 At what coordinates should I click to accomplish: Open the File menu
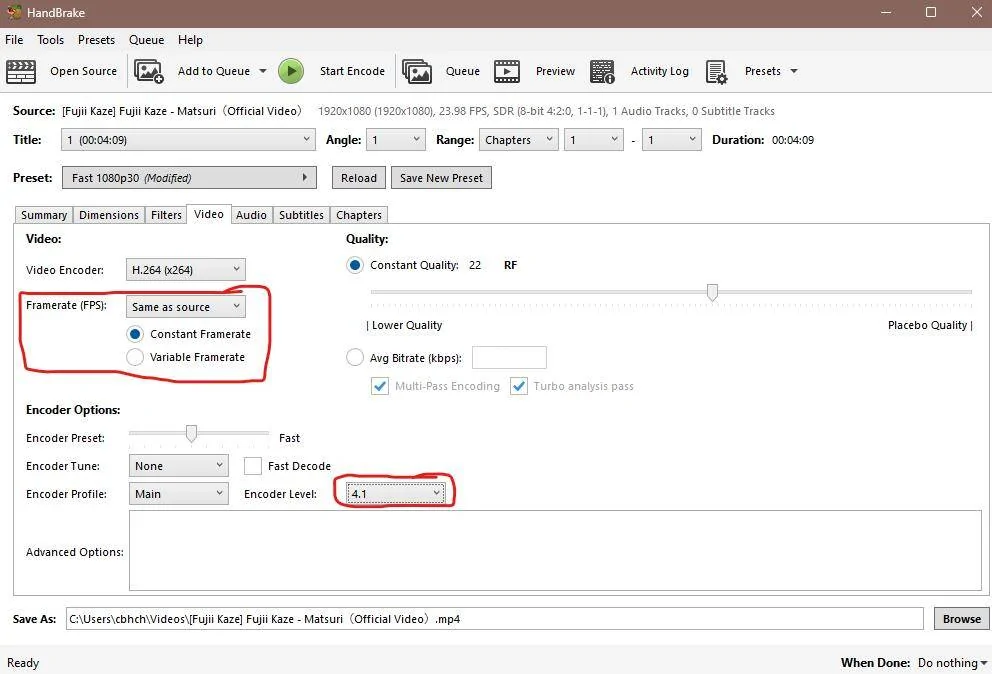(14, 40)
